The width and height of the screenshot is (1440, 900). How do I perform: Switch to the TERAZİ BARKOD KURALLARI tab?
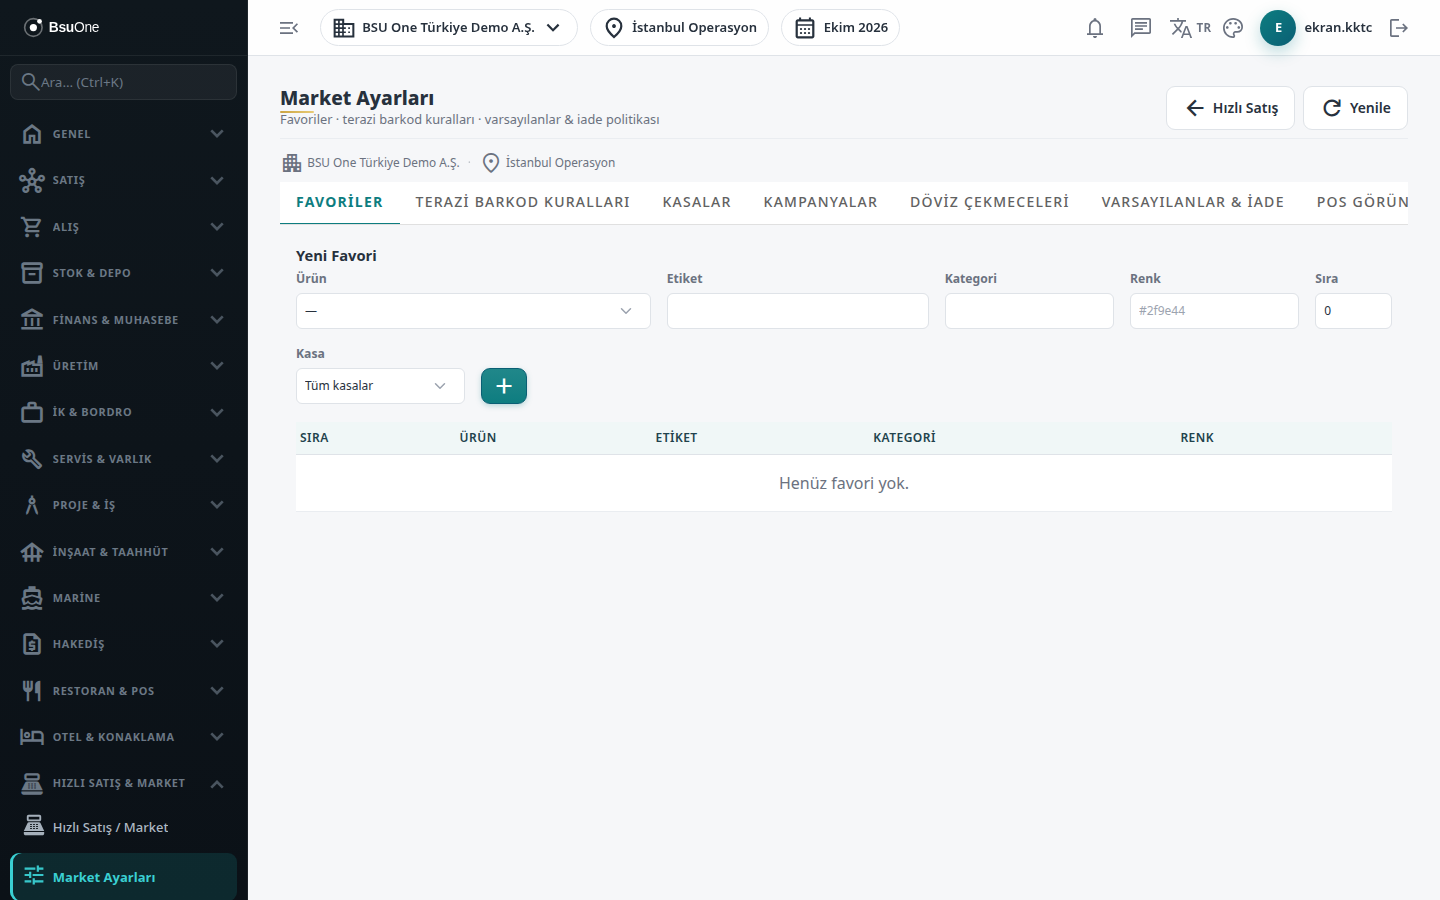point(523,202)
